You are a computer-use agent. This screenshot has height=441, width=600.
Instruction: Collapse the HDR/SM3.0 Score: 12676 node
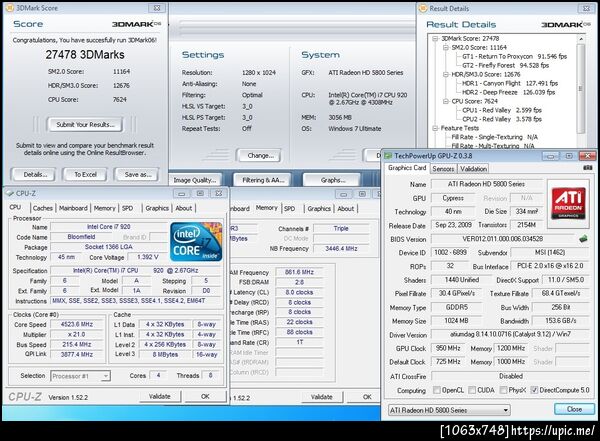click(445, 74)
